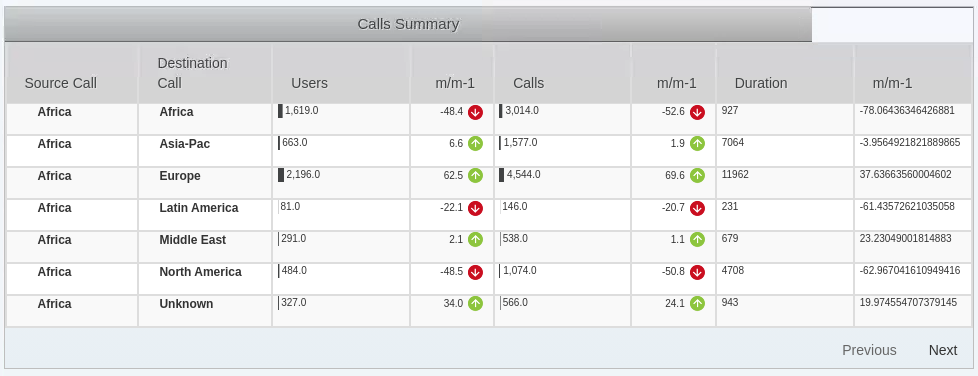This screenshot has height=376, width=978.
Task: Click the green up arrow beside 62.5
Action: [x=475, y=176]
